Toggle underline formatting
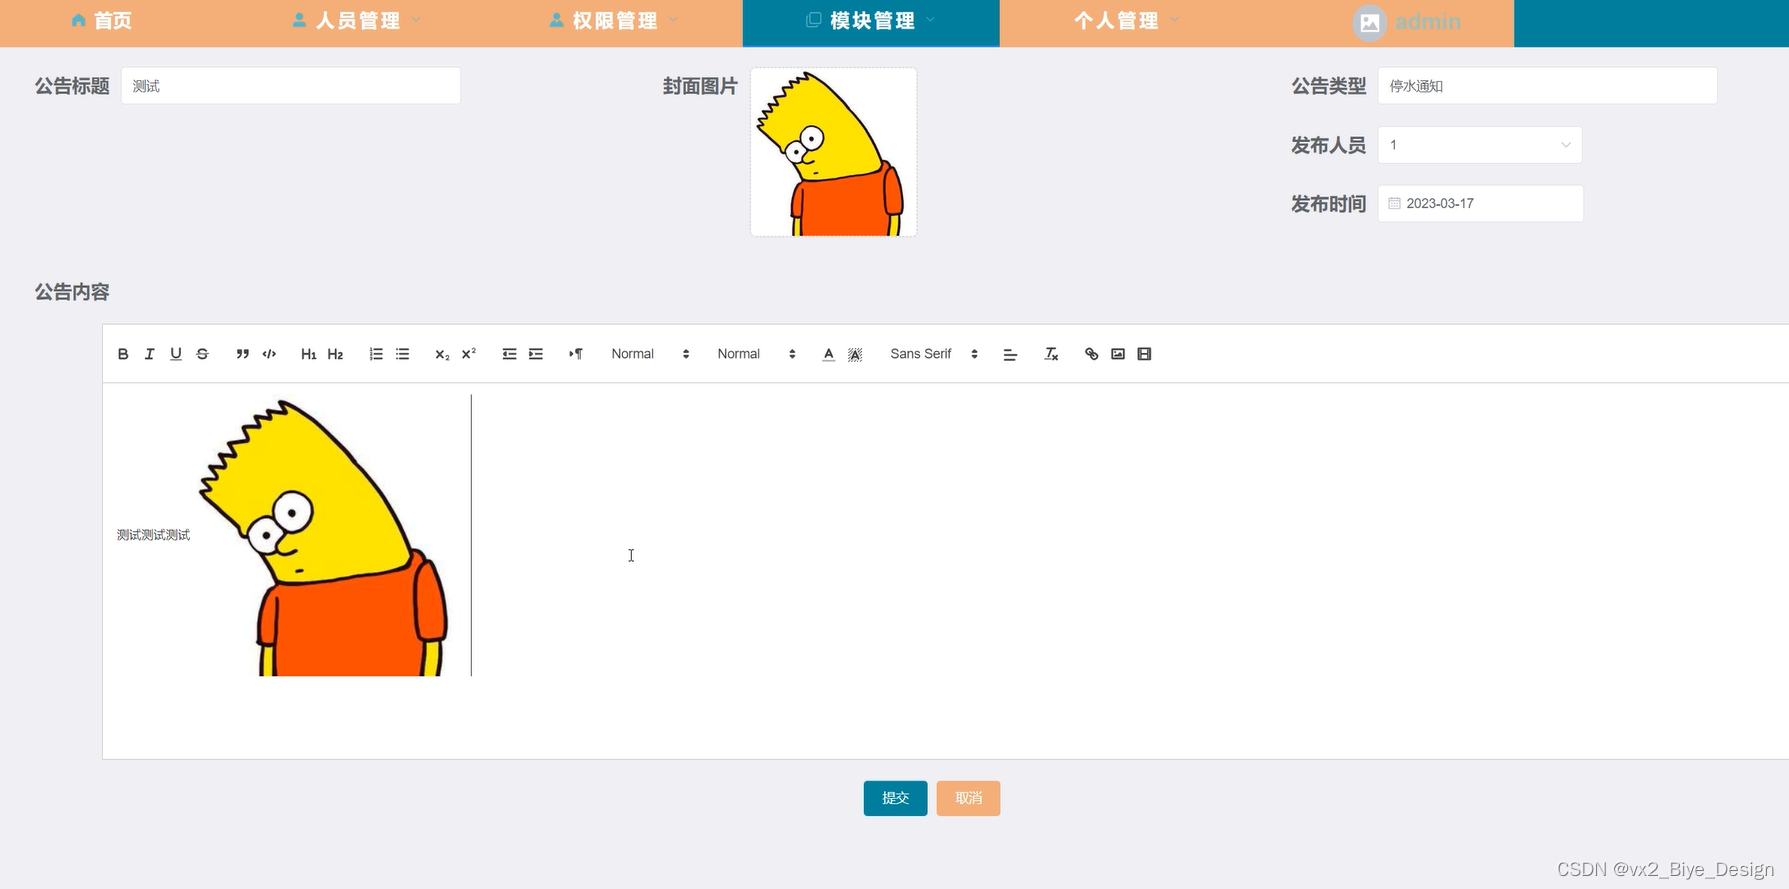 (x=176, y=354)
